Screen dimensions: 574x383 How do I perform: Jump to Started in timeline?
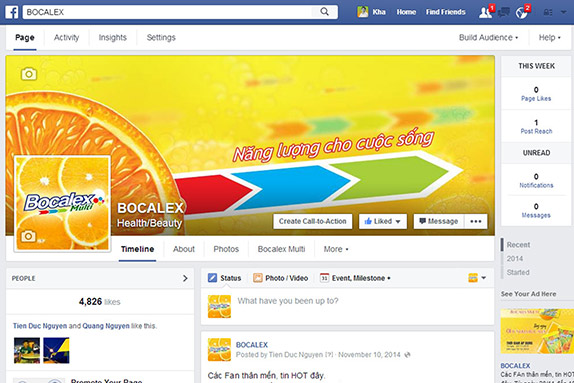[x=518, y=272]
